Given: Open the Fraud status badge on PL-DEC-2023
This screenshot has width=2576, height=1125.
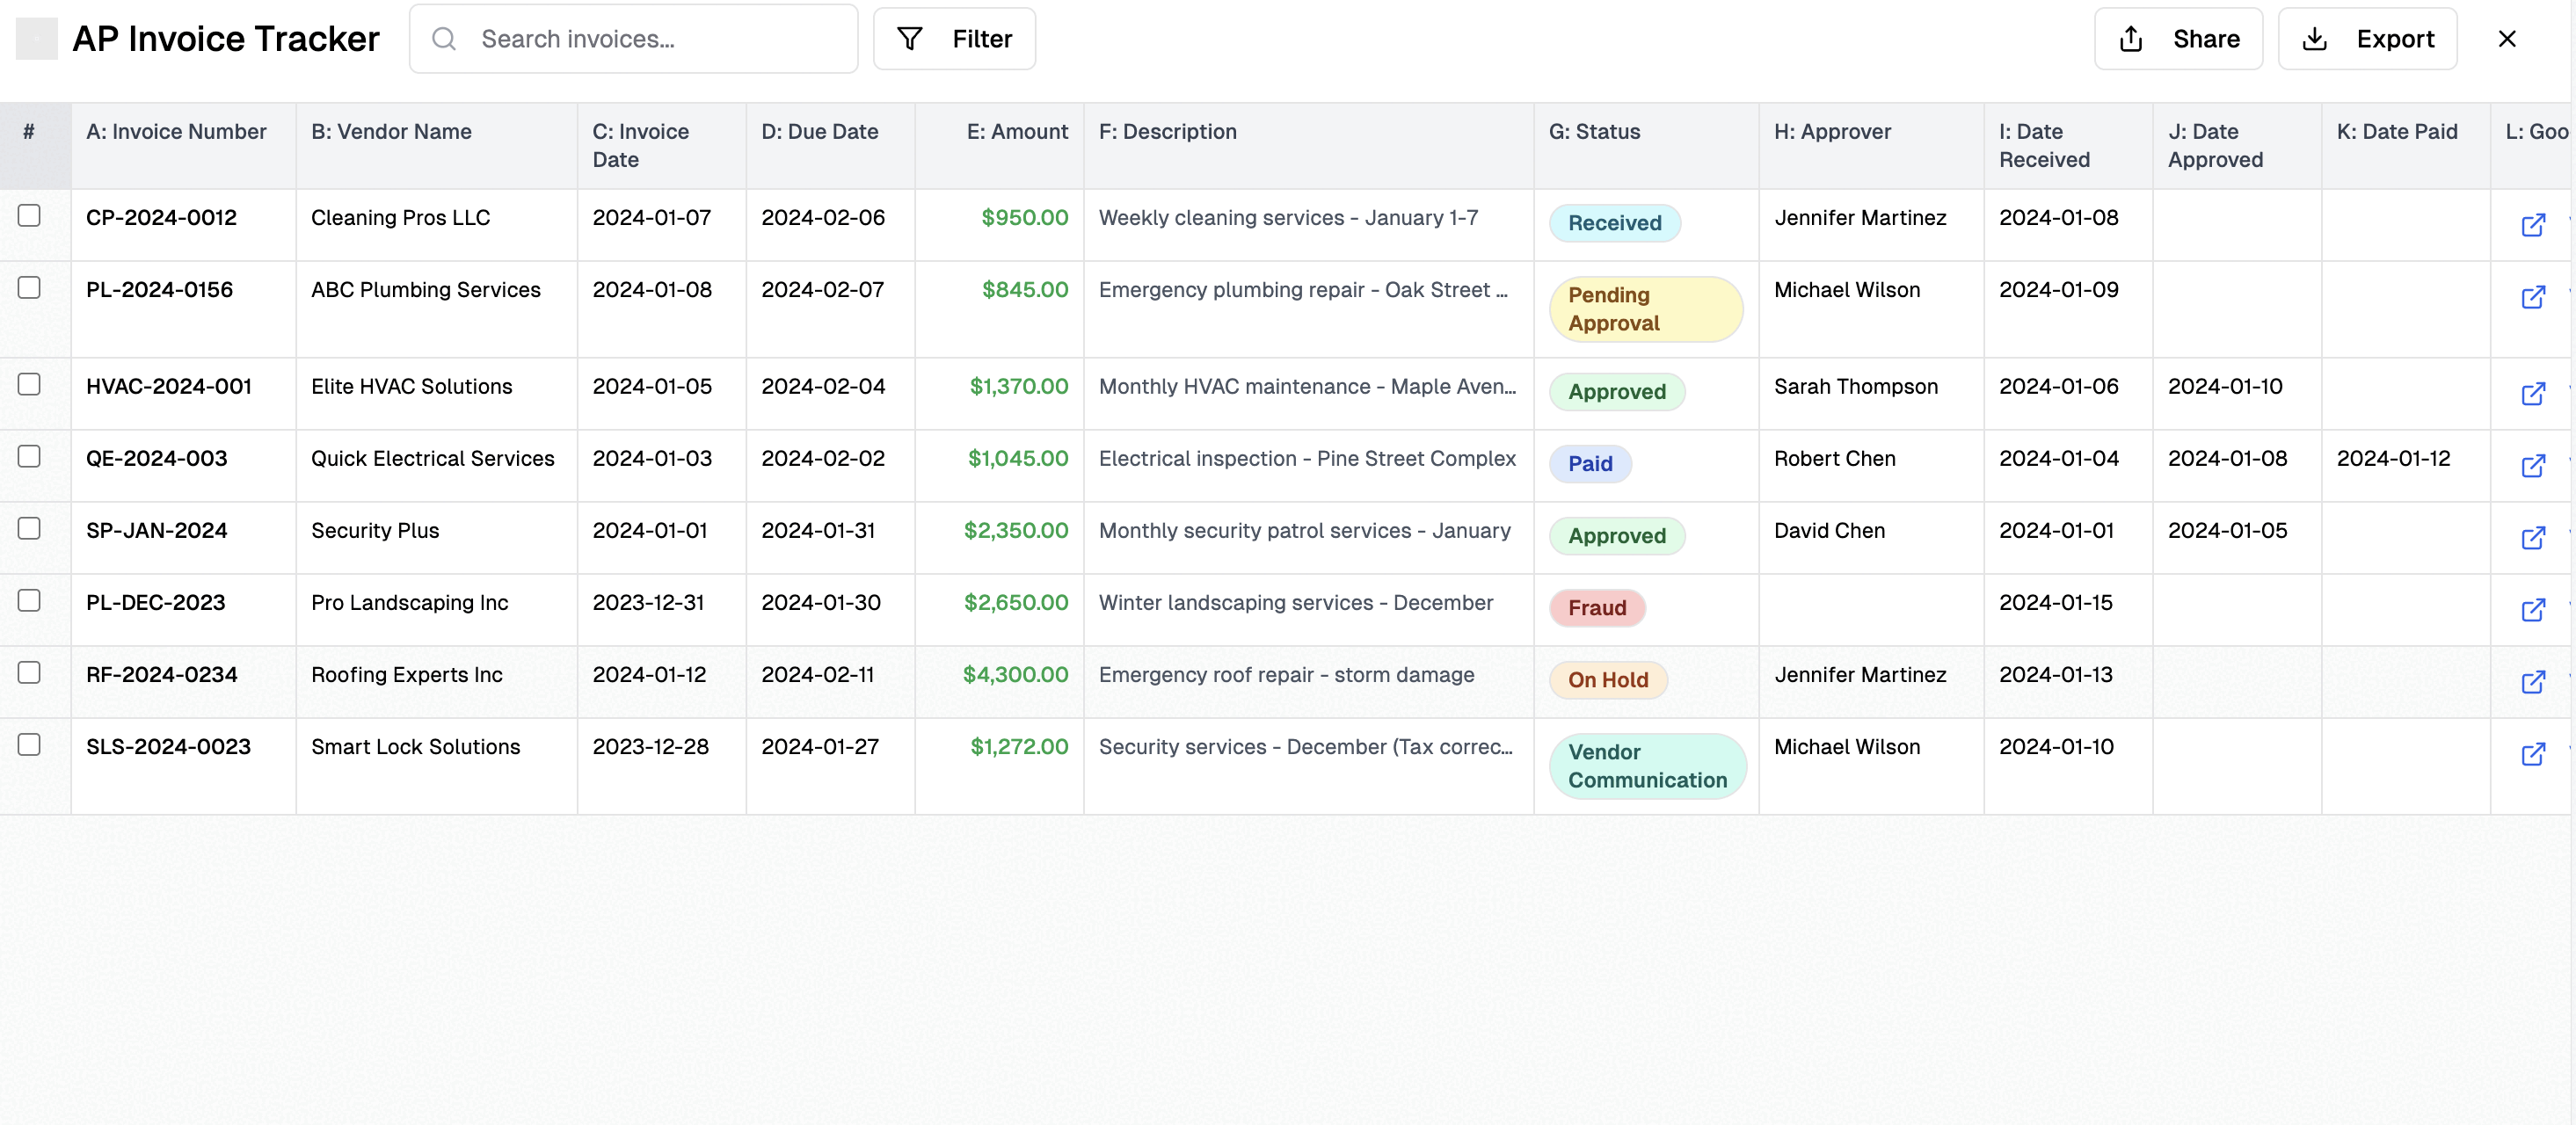Looking at the screenshot, I should (1596, 608).
